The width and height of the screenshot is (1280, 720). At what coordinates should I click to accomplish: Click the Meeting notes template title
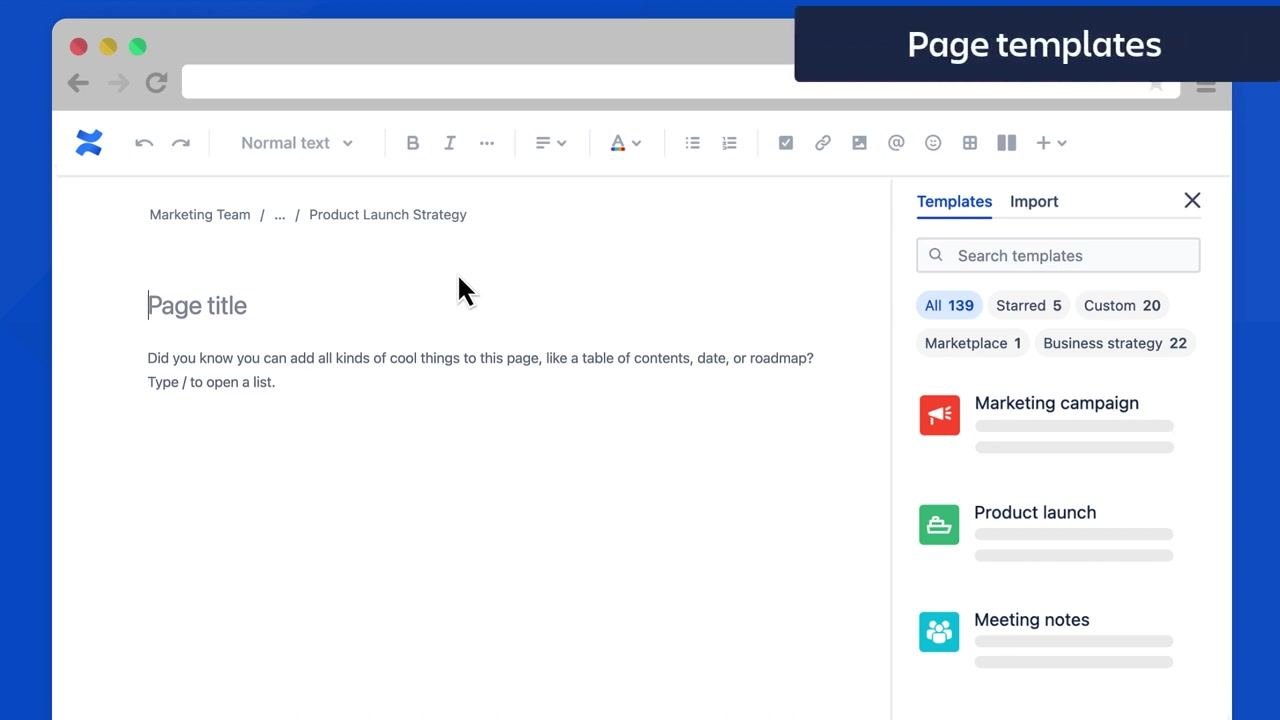[1032, 620]
